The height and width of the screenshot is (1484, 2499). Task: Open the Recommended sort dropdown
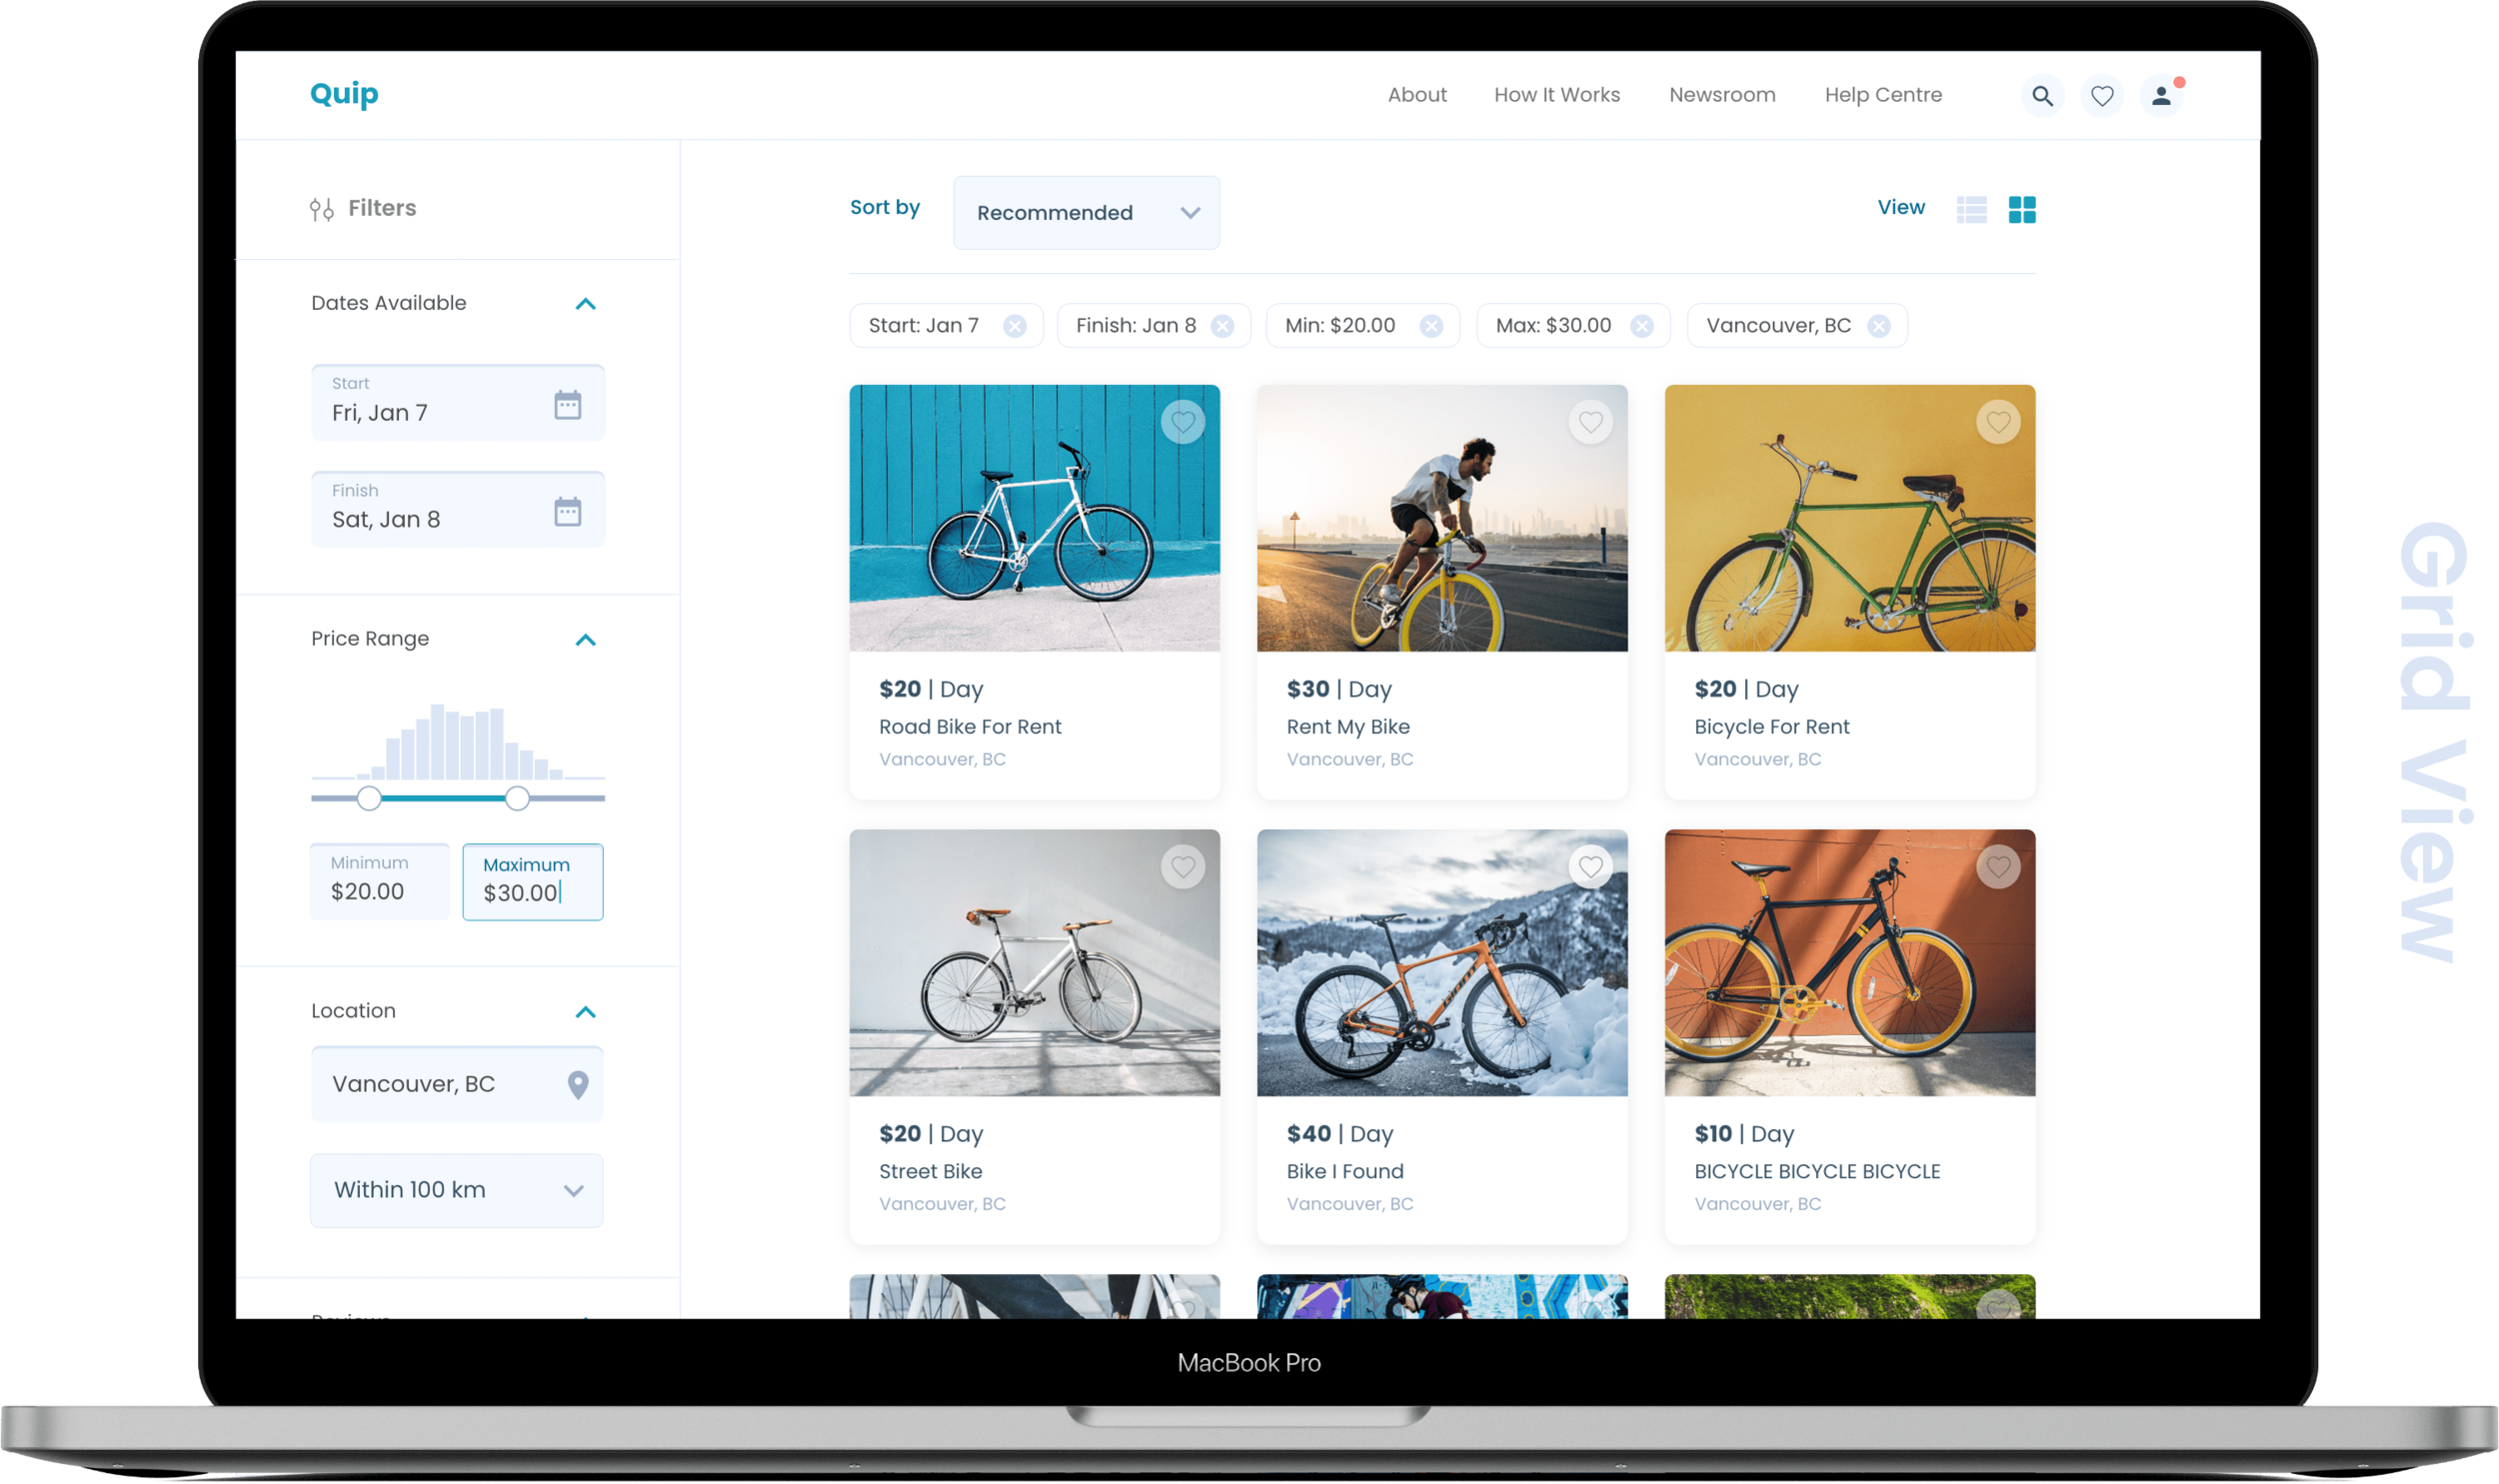pyautogui.click(x=1086, y=213)
